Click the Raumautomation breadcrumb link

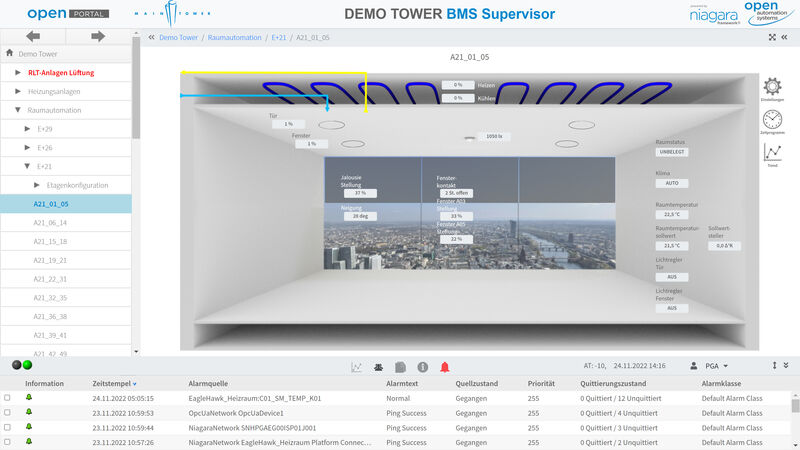(x=236, y=37)
